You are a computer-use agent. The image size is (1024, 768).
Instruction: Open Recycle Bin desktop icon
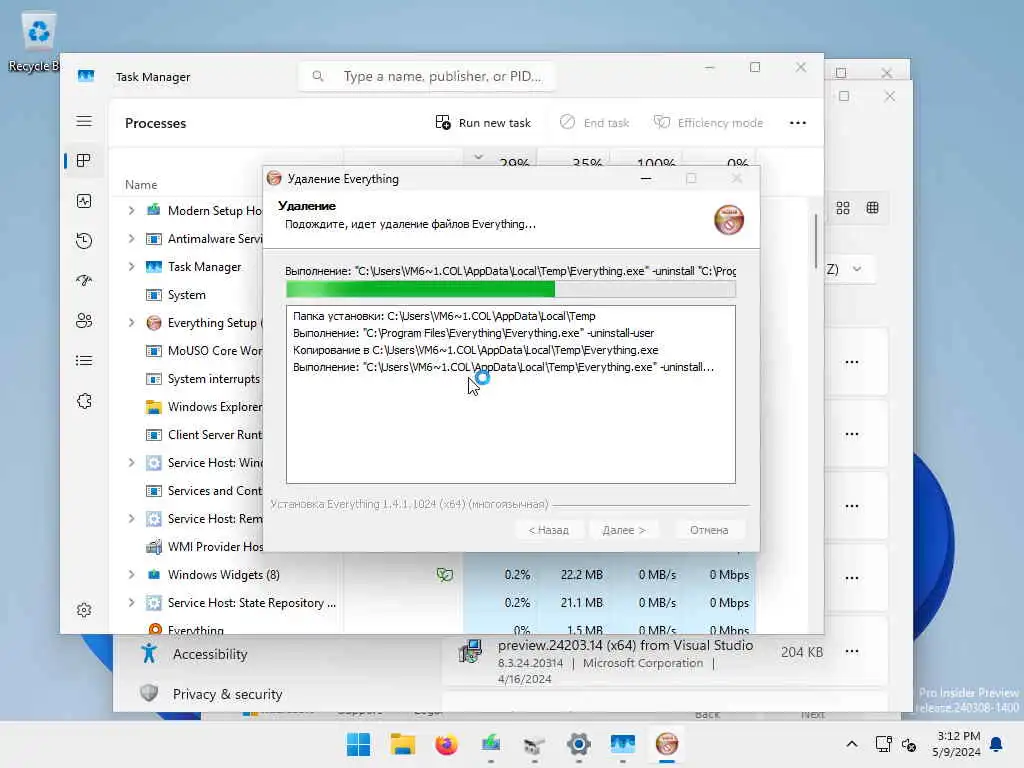[38, 42]
